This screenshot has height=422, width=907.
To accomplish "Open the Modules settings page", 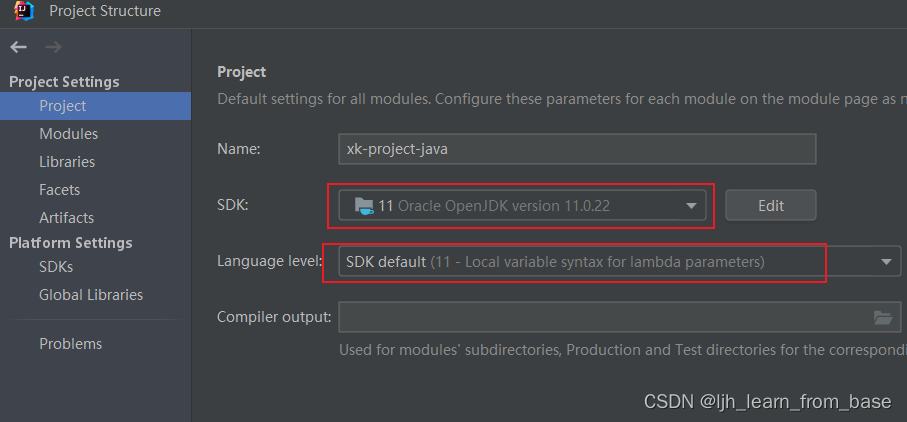I will (x=68, y=134).
